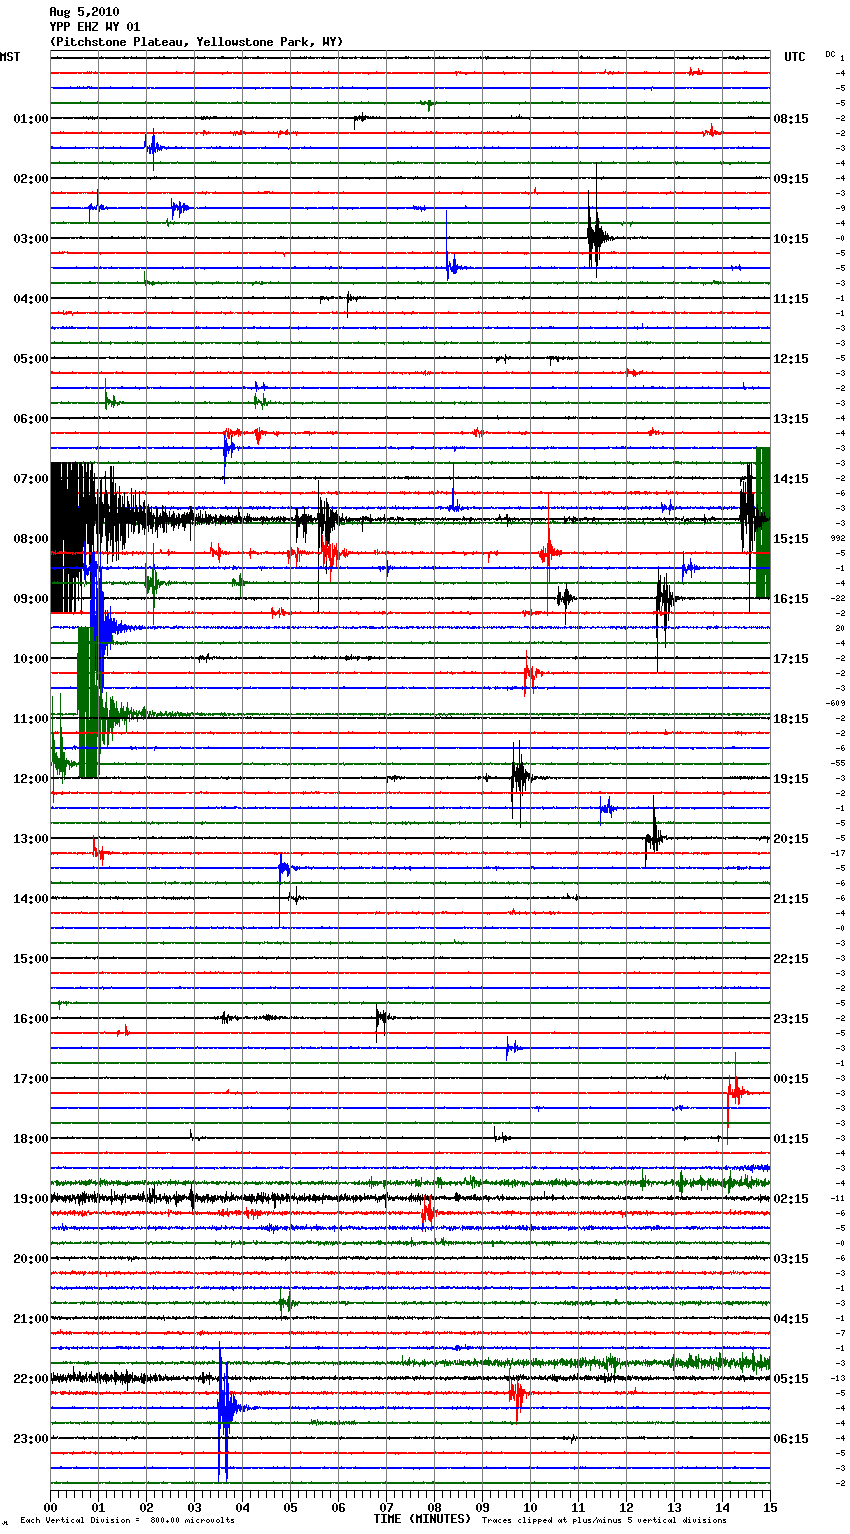
Task: Click the DC offset value '-22'
Action: point(838,599)
